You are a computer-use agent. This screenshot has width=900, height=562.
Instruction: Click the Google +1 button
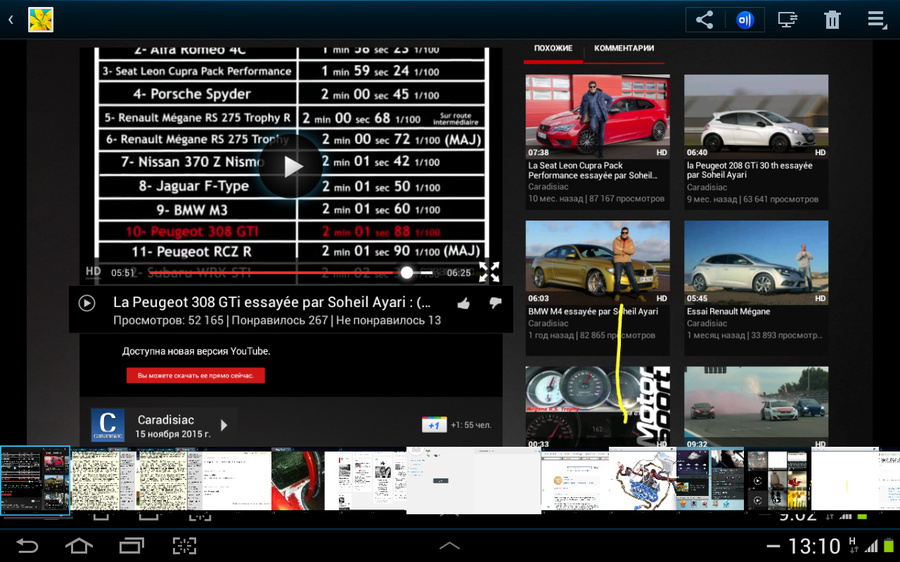point(434,425)
